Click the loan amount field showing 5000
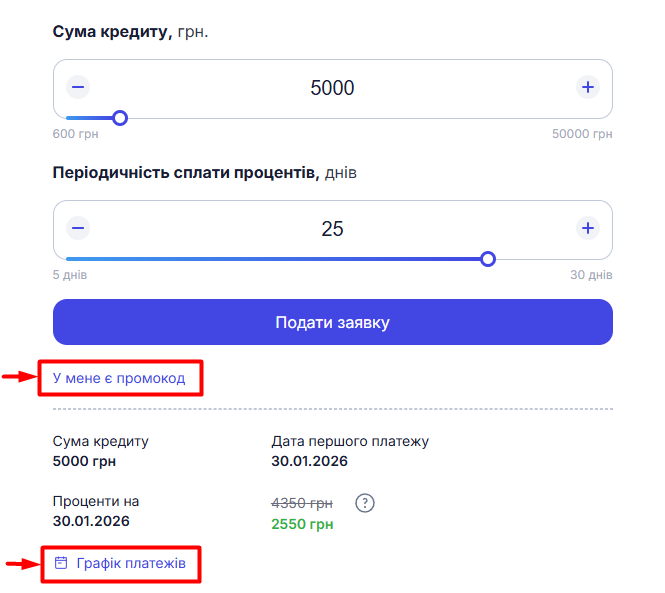 pyautogui.click(x=332, y=88)
